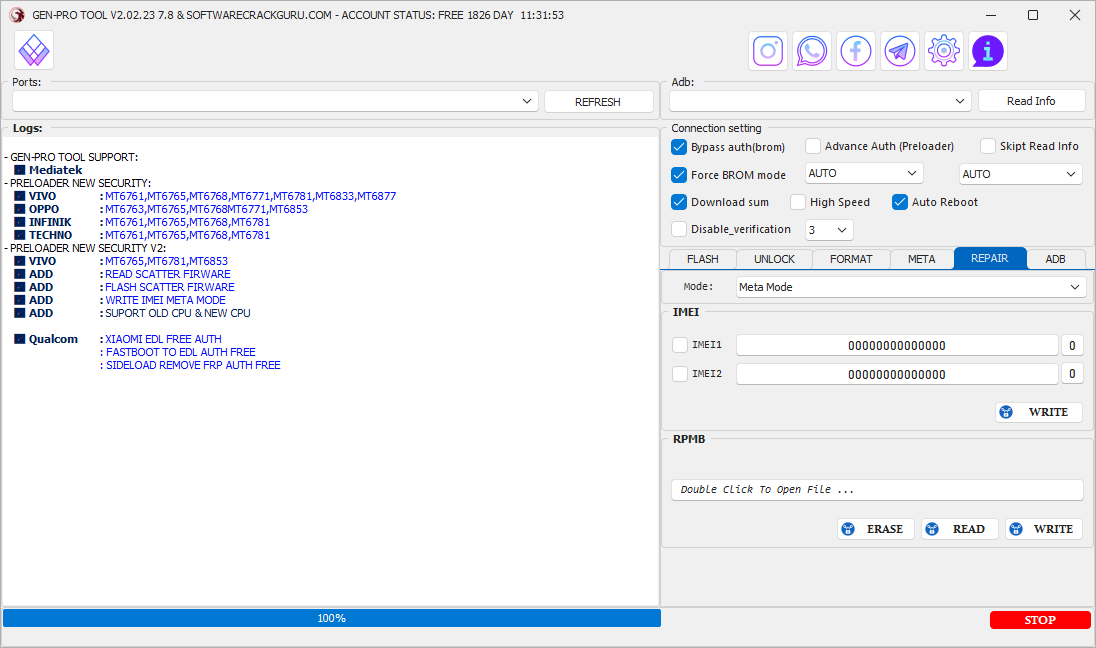Open the UNLOCK tab
Screen dimensions: 1096x648
coord(774,259)
